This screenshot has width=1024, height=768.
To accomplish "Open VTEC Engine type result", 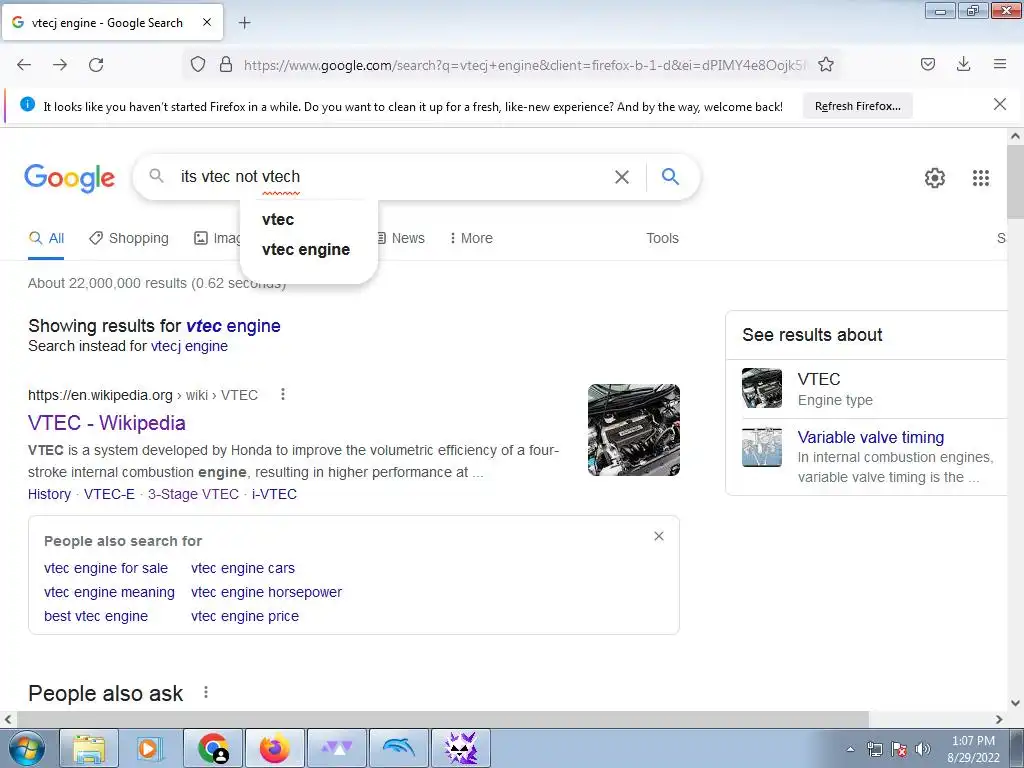I will [x=819, y=379].
